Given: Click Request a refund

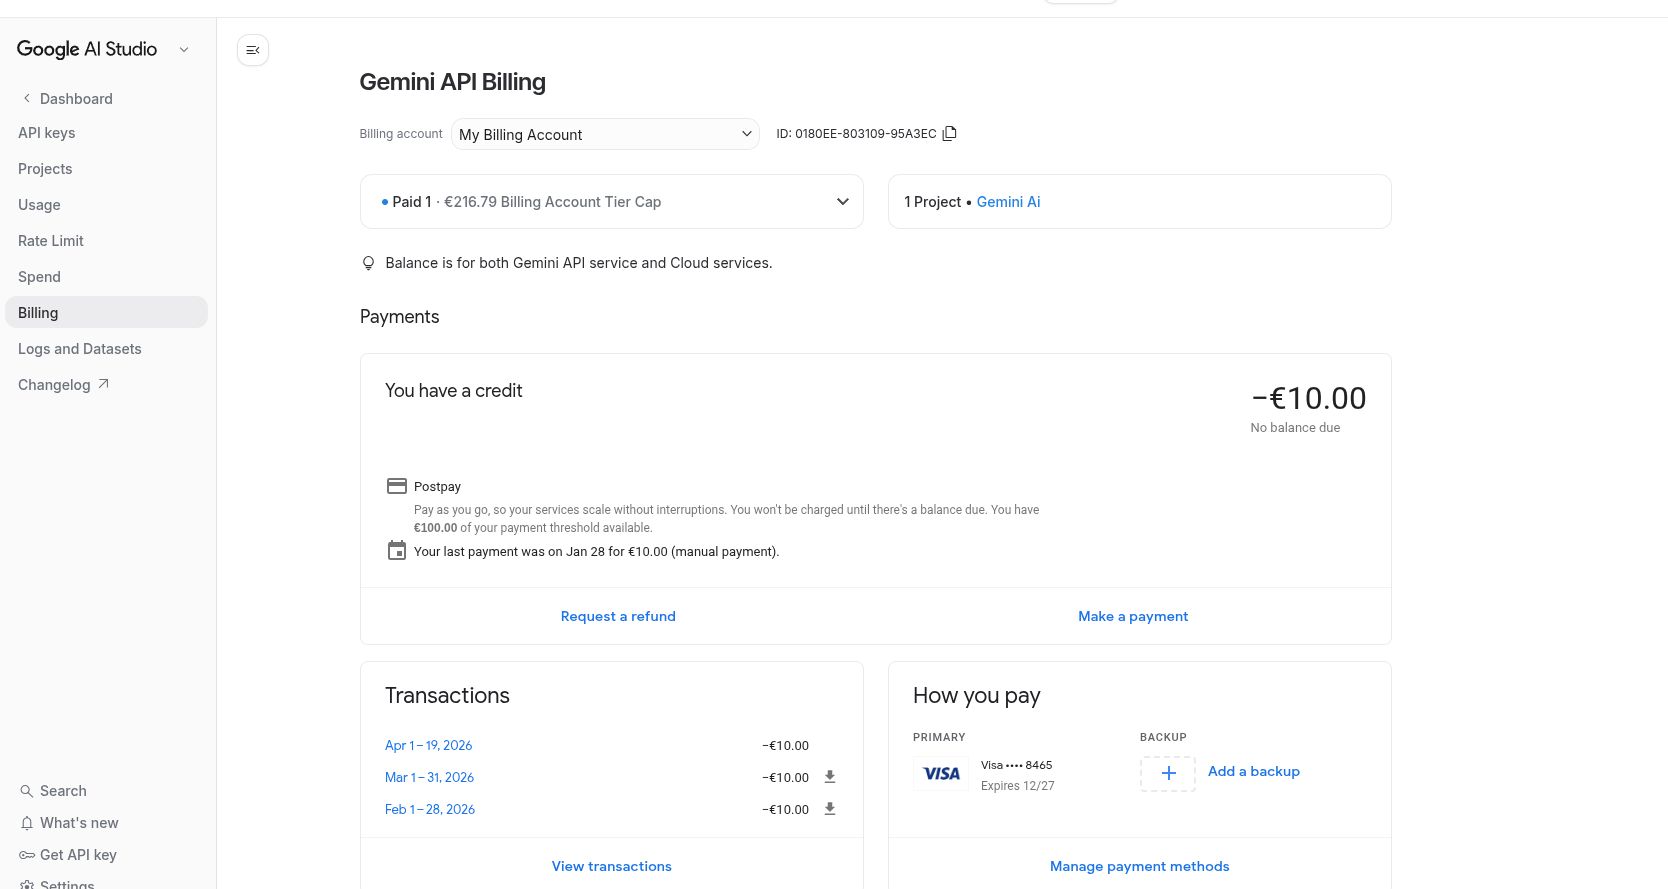Looking at the screenshot, I should pos(618,616).
